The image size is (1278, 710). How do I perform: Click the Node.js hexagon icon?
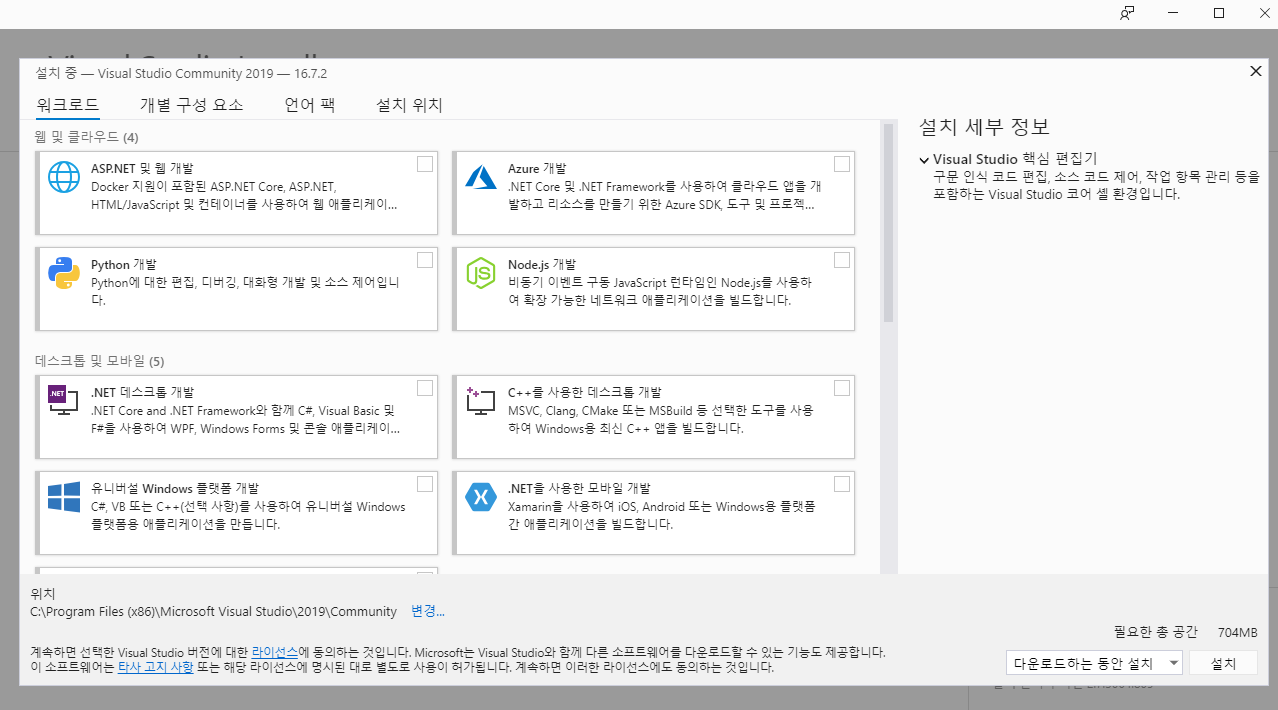(481, 273)
